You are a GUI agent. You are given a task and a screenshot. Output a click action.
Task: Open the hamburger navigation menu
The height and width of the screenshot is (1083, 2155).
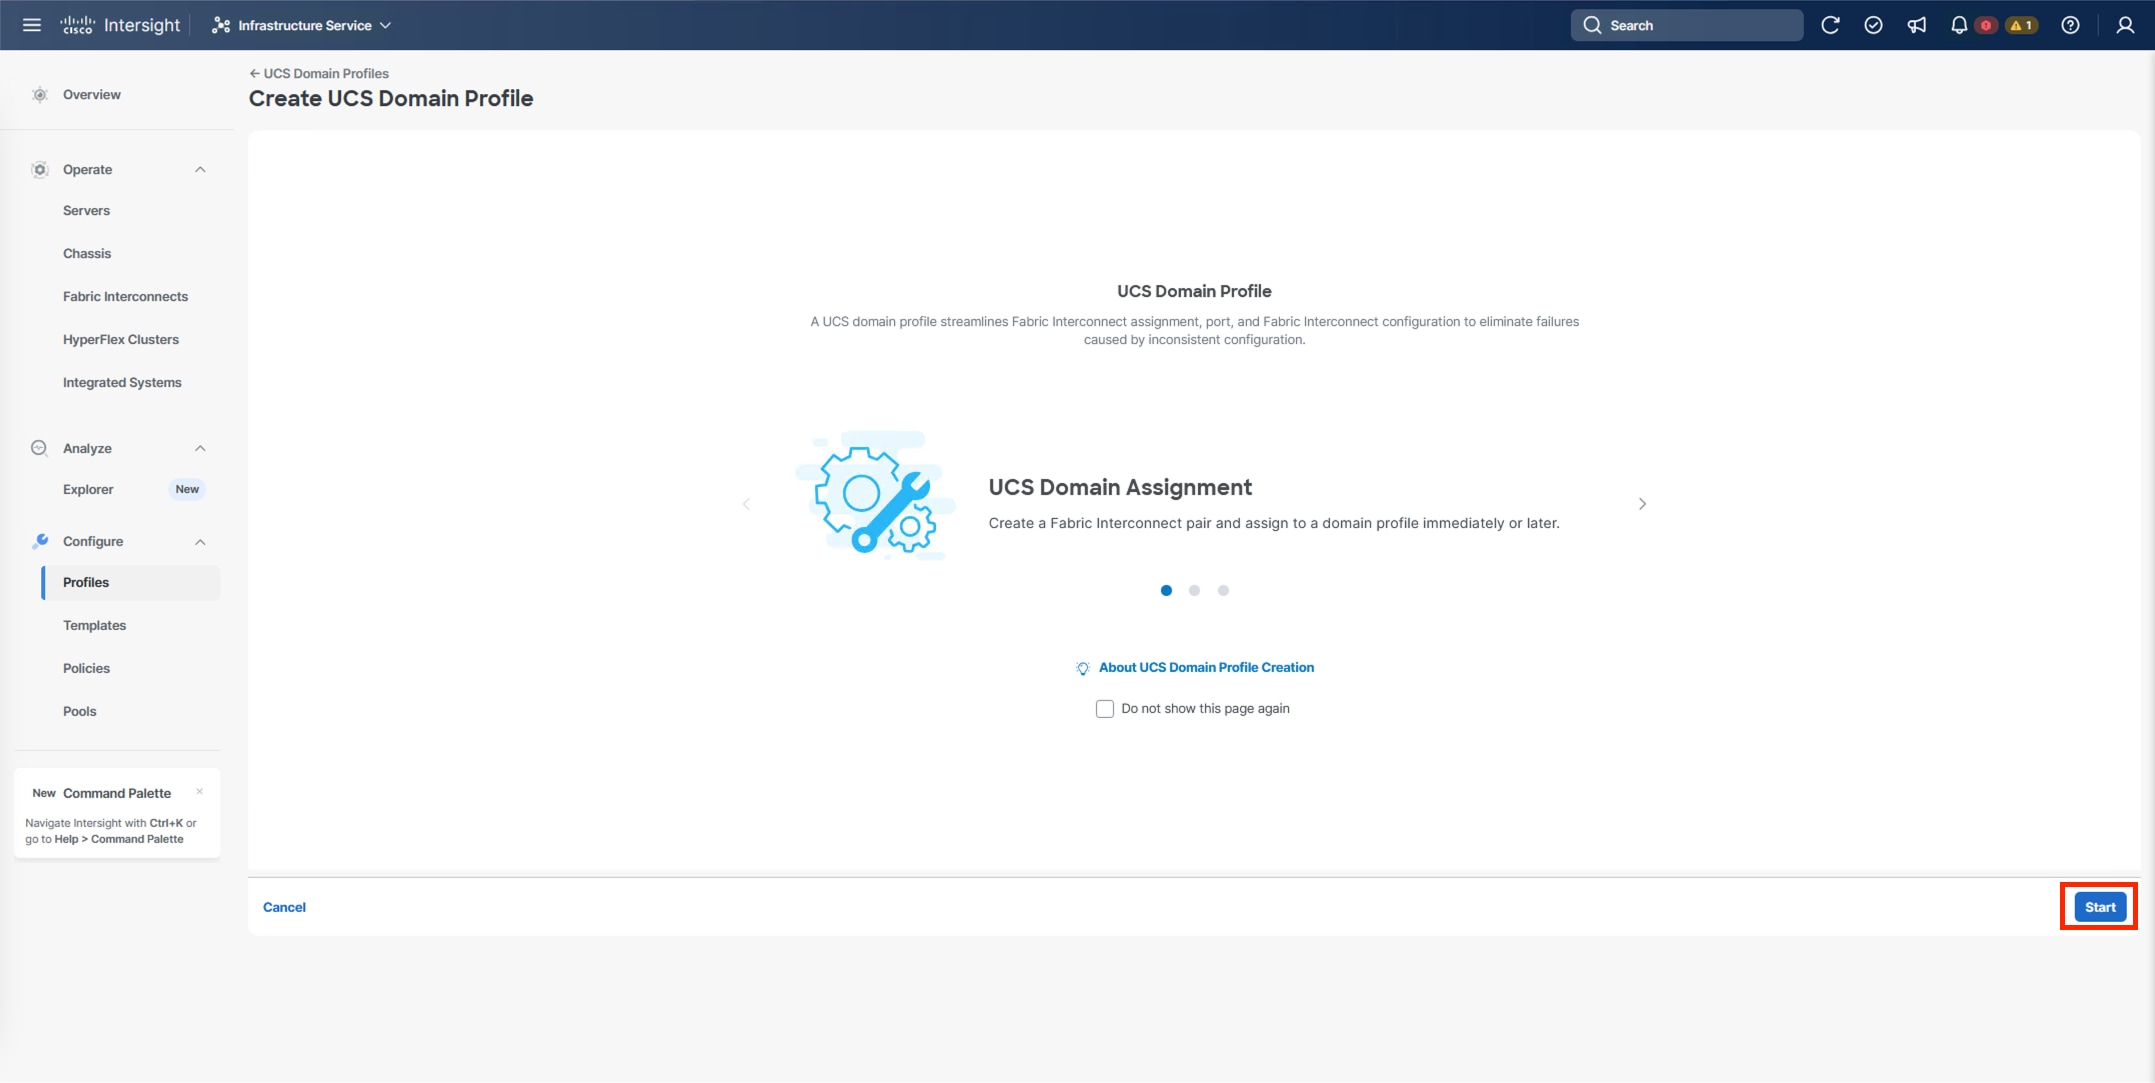tap(31, 24)
